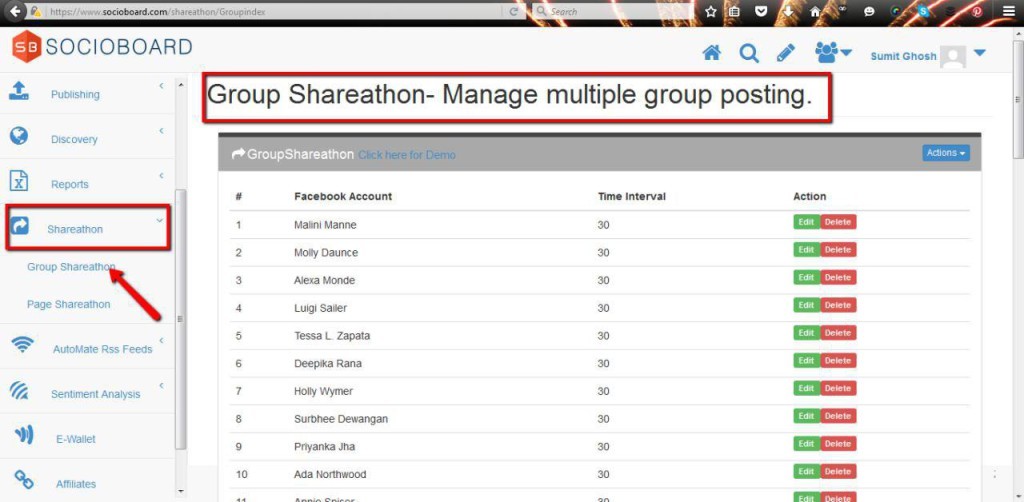The height and width of the screenshot is (502, 1024).
Task: Click into the browser Search box
Action: coord(614,12)
